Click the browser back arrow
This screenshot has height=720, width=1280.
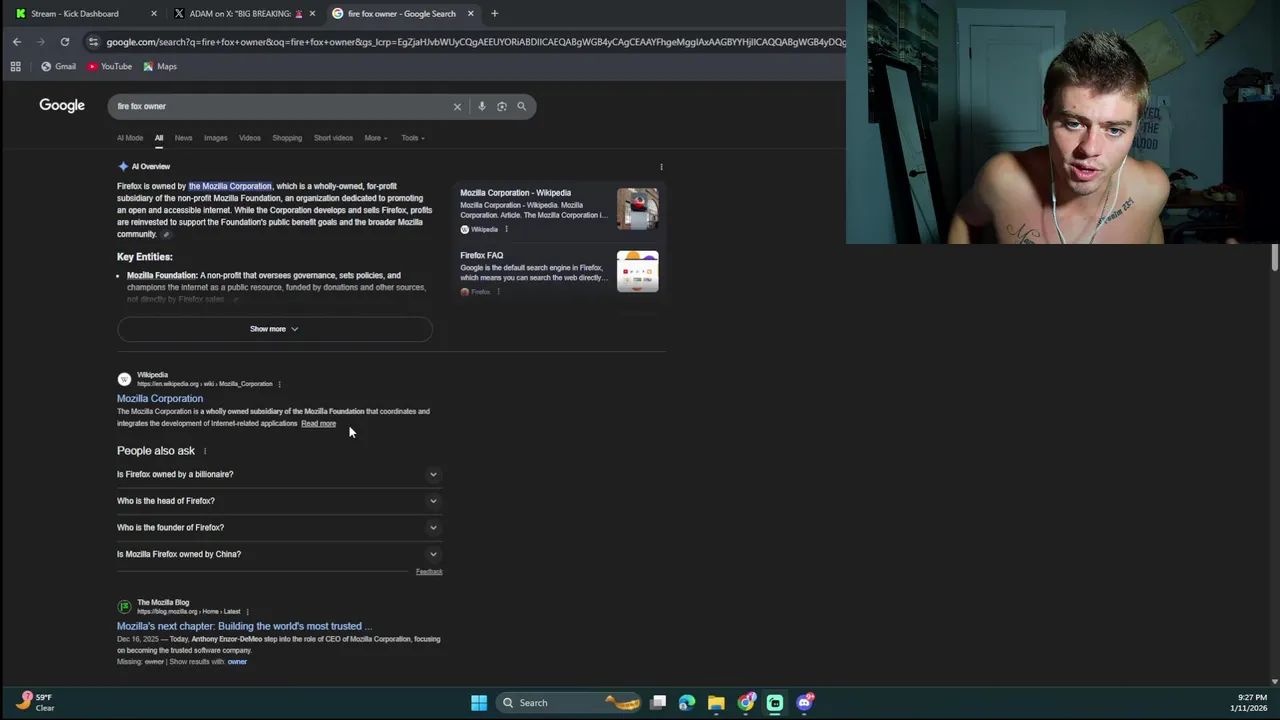pos(17,42)
